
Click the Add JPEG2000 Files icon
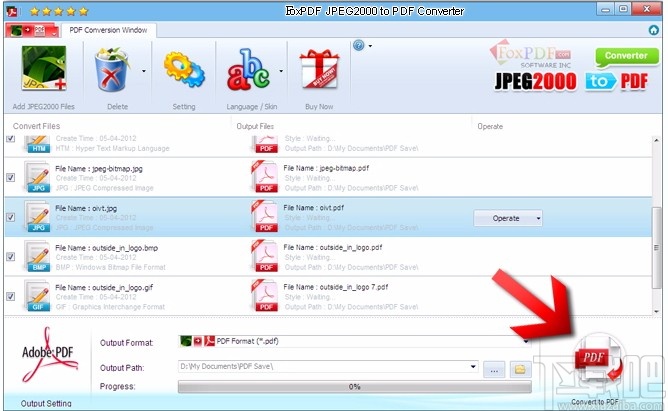pos(44,68)
